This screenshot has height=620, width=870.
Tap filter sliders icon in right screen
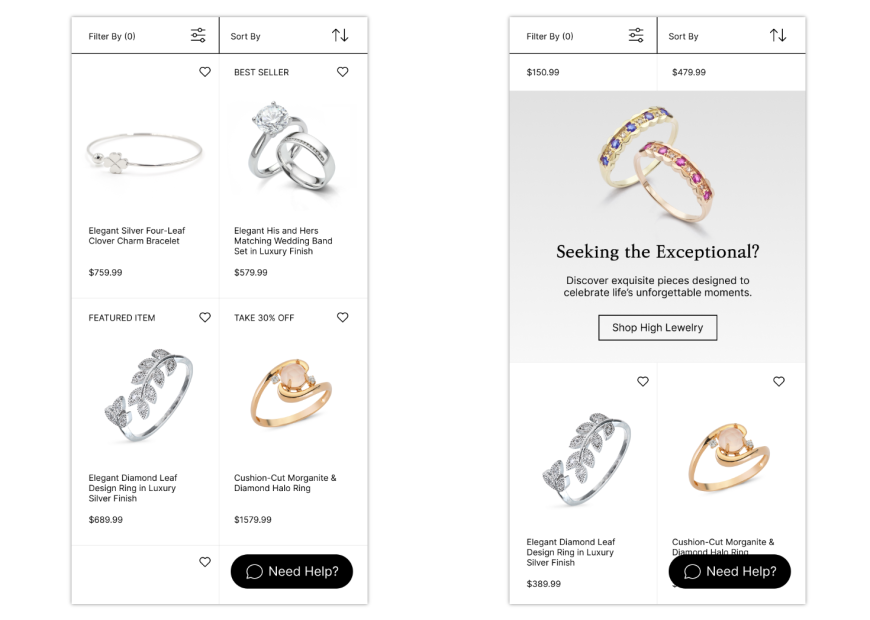point(636,36)
